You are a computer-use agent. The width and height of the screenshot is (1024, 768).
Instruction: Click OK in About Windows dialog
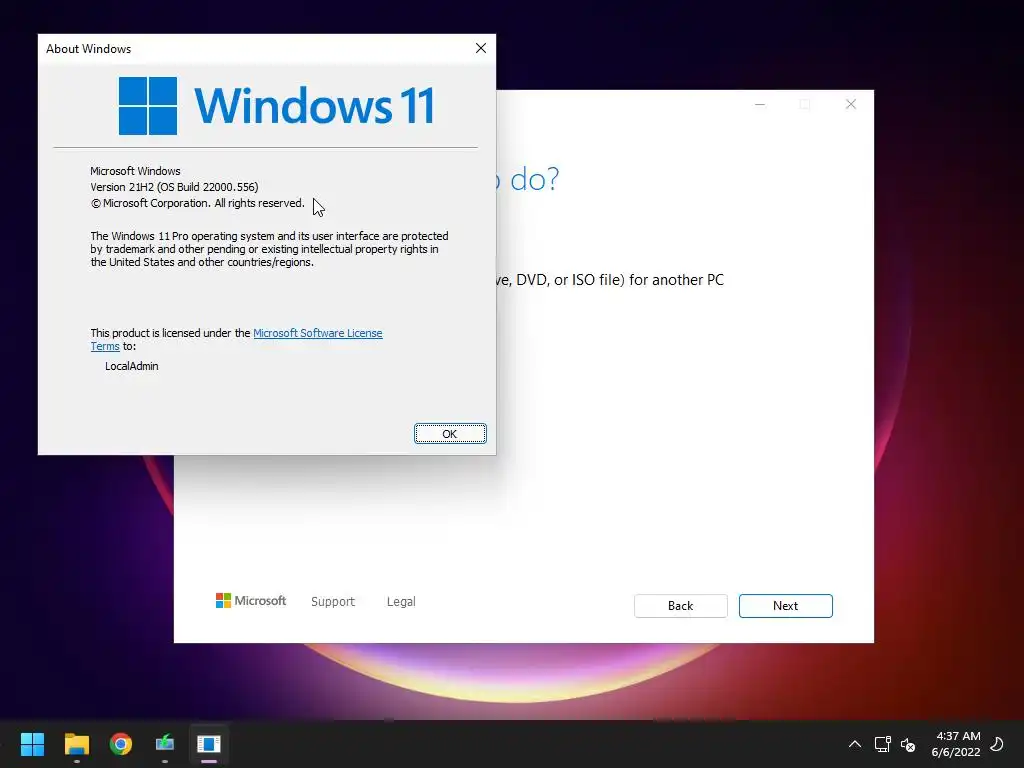point(450,434)
